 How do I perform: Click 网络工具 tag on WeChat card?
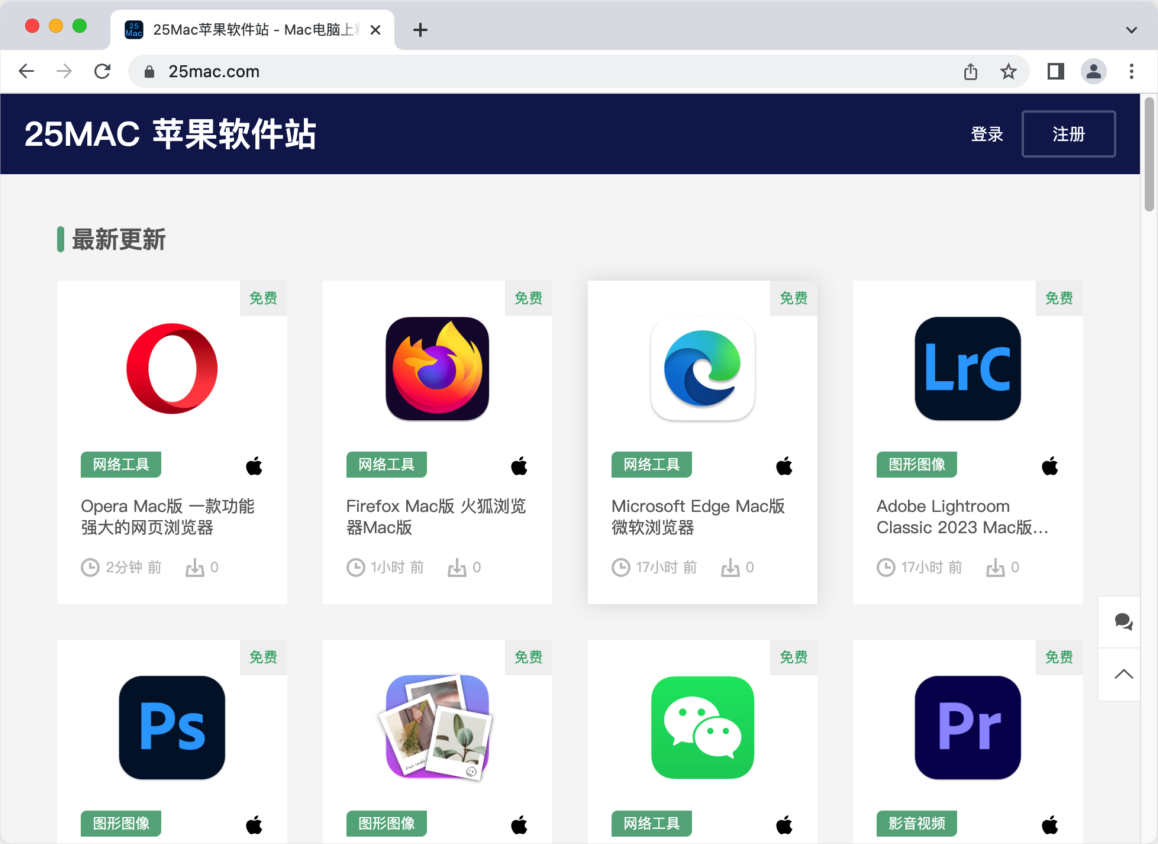tap(651, 823)
